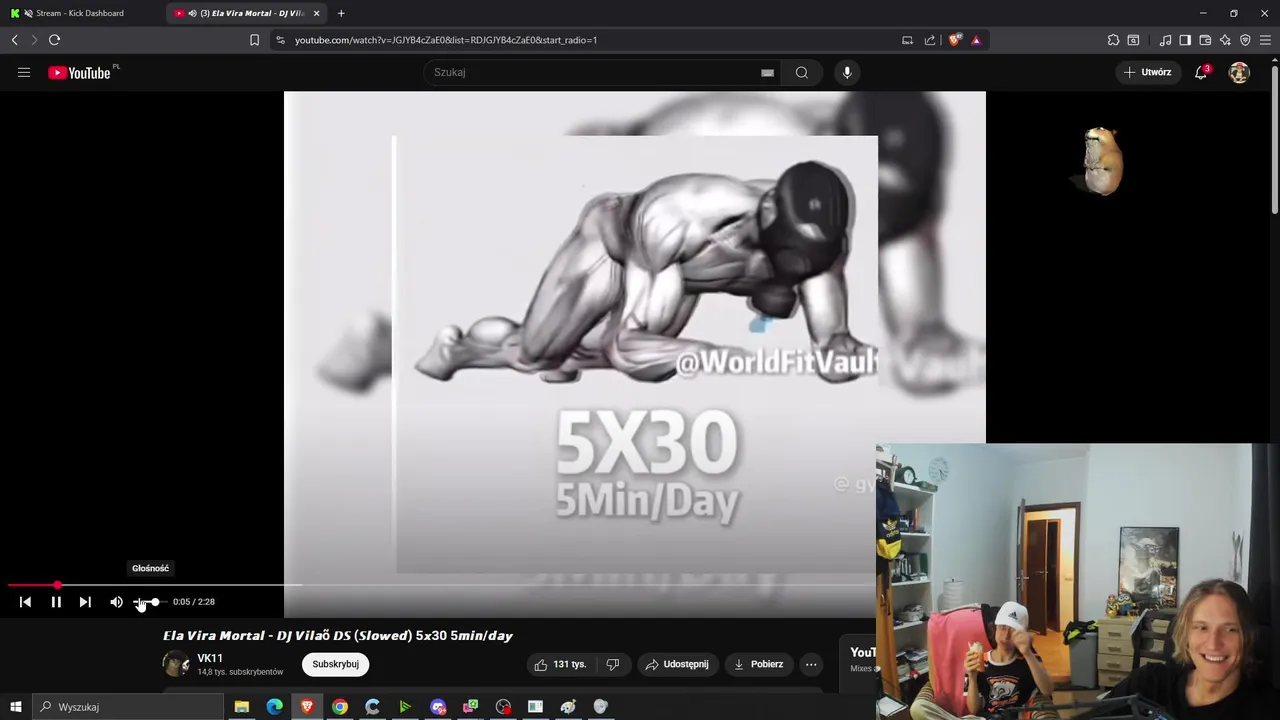
Task: Open Brave Shields lion icon
Action: 955,40
